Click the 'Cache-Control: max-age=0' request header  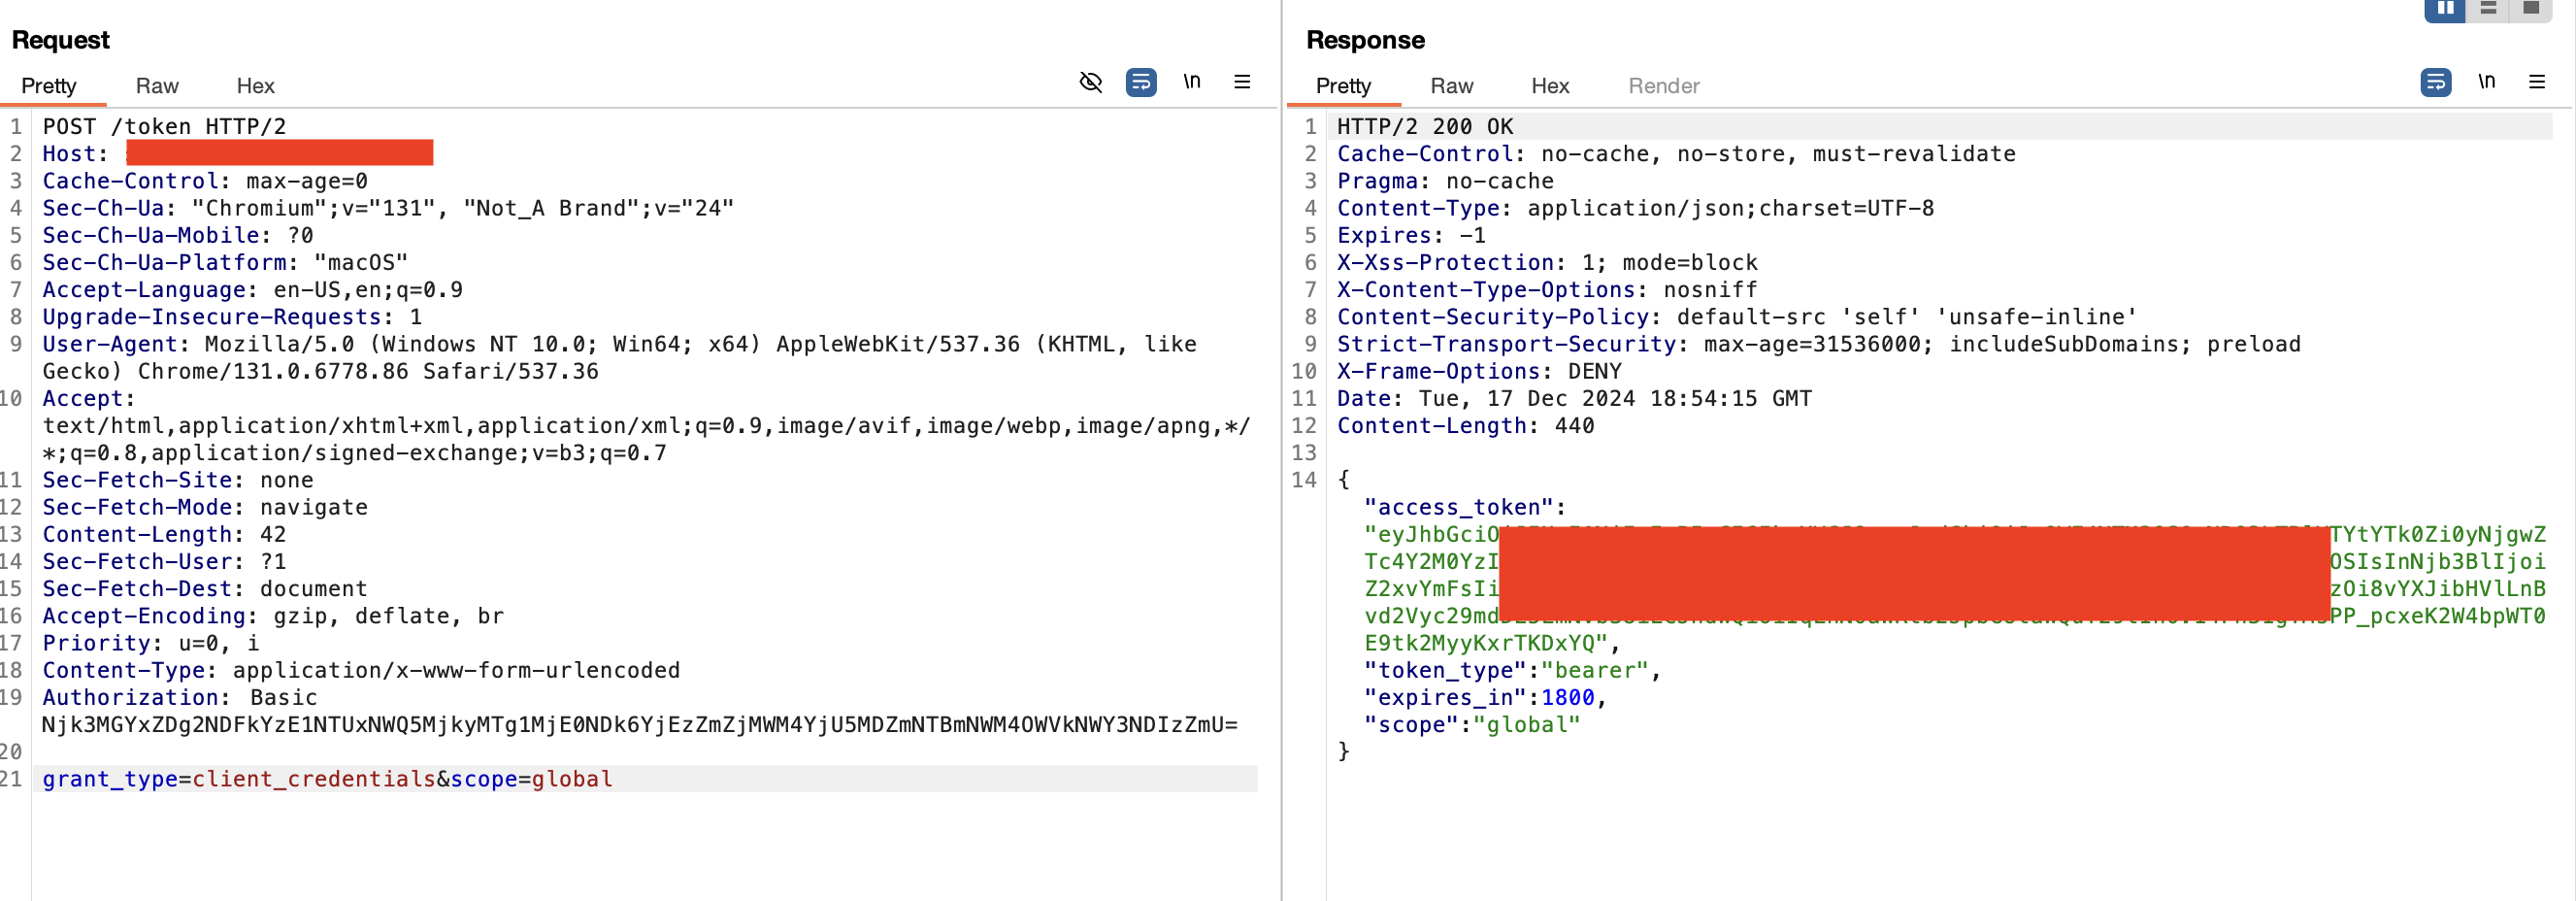(205, 181)
